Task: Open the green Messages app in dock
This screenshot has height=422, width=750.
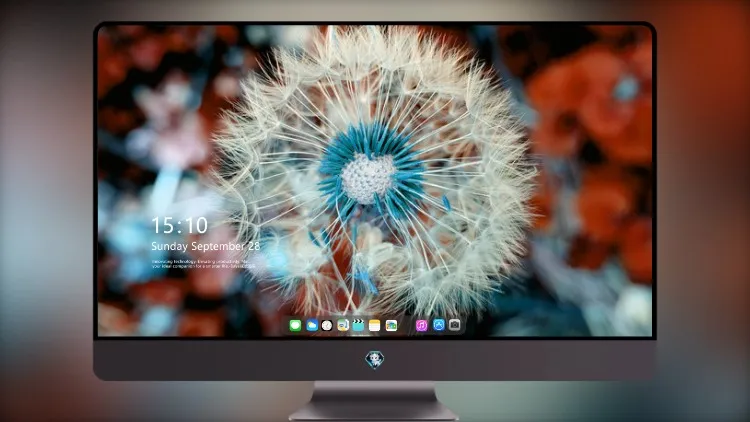Action: click(x=295, y=326)
